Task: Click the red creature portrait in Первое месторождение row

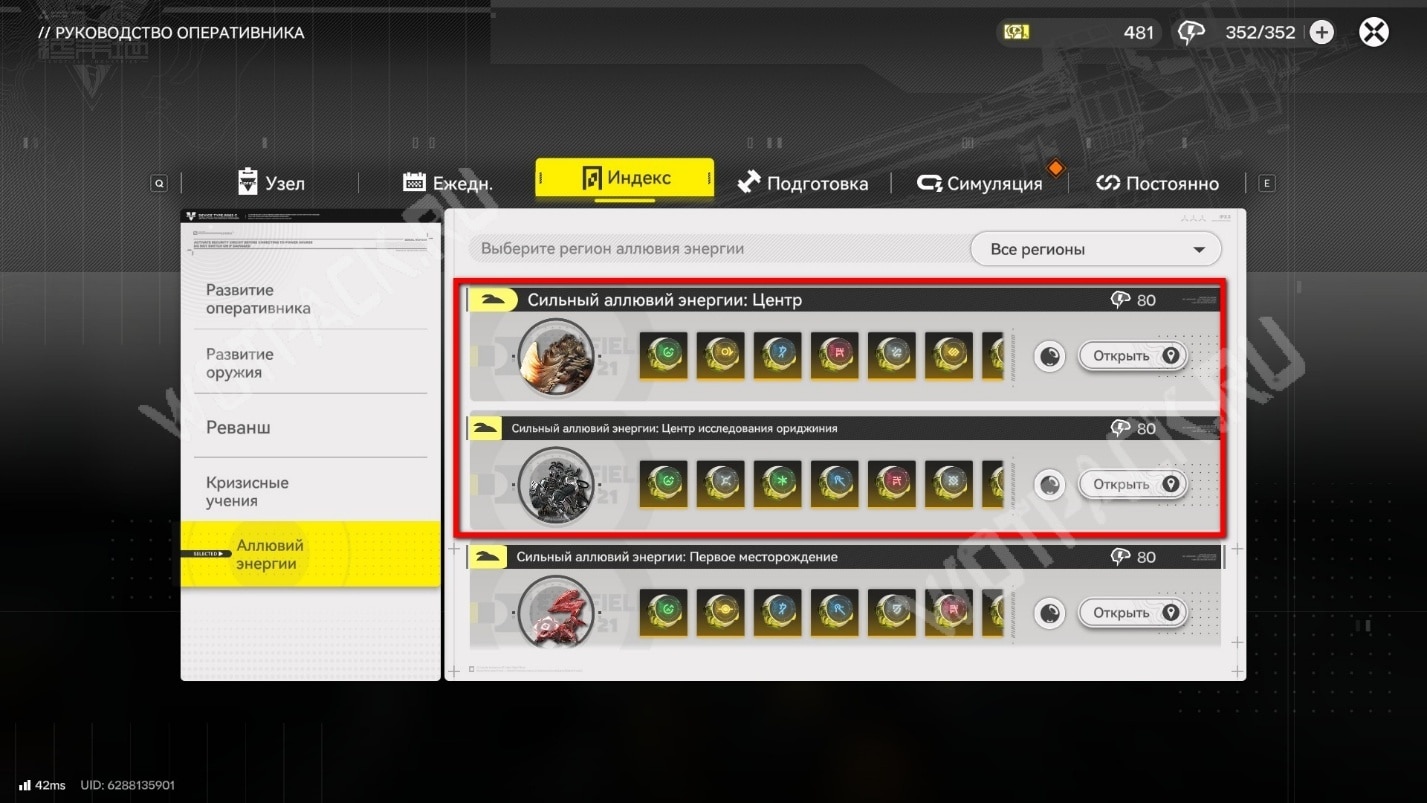Action: (x=557, y=613)
